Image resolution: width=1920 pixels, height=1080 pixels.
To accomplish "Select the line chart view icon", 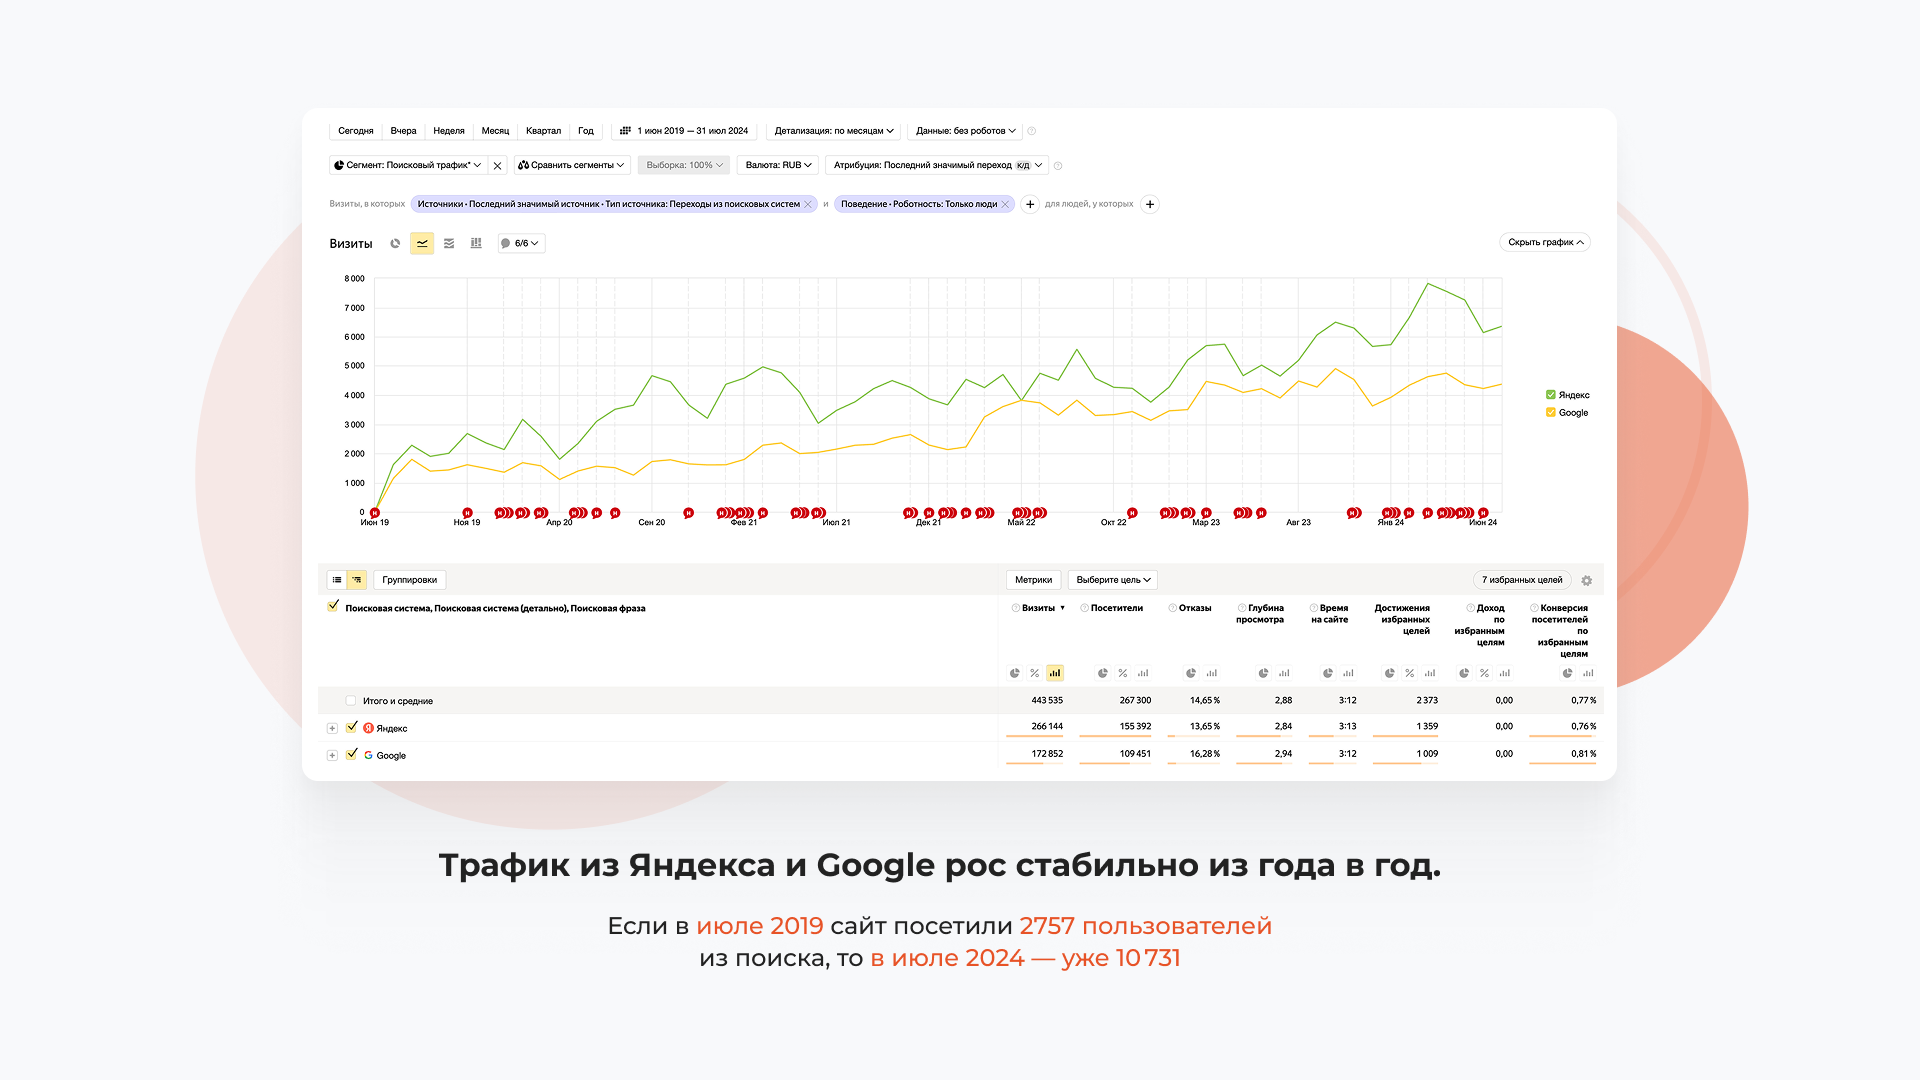I will [x=422, y=243].
